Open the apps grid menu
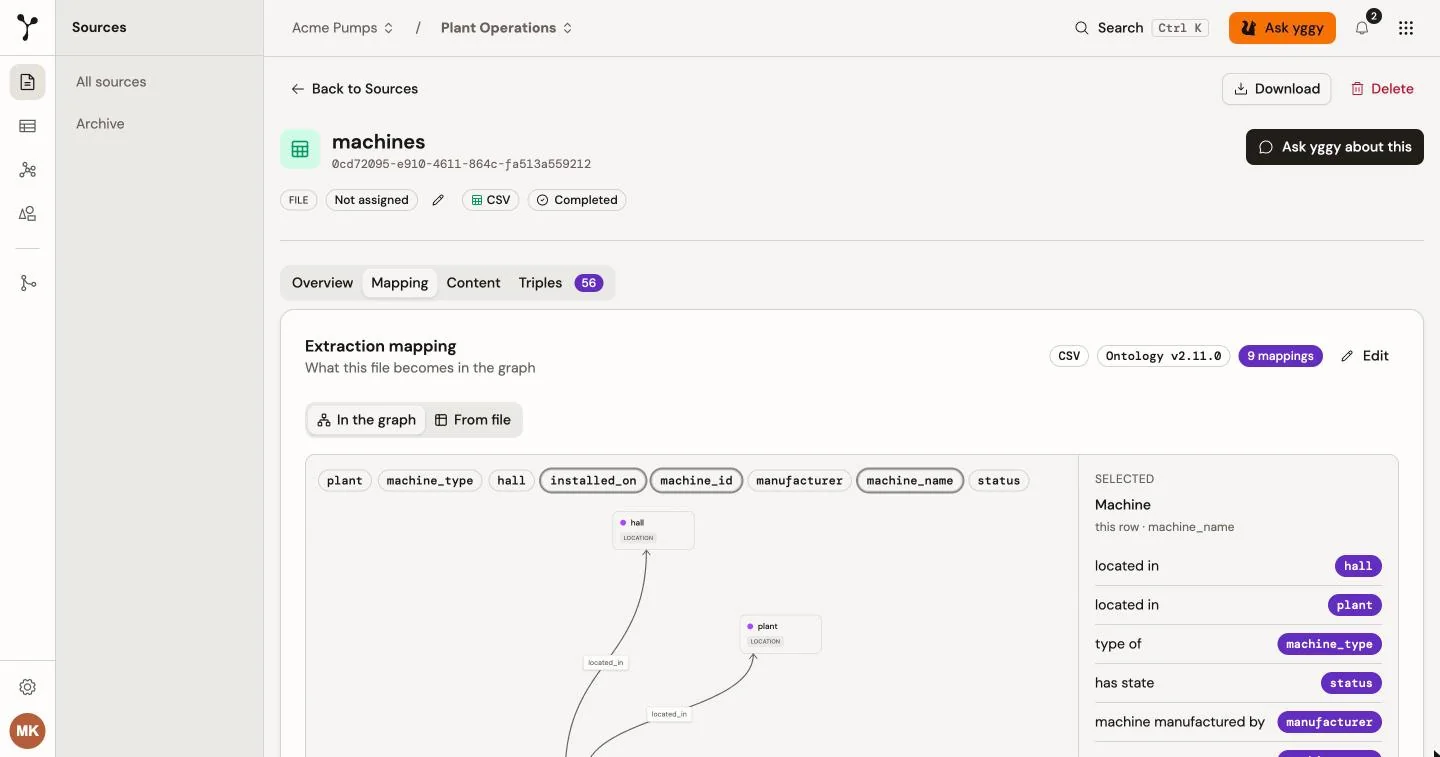This screenshot has height=757, width=1440. point(1406,28)
